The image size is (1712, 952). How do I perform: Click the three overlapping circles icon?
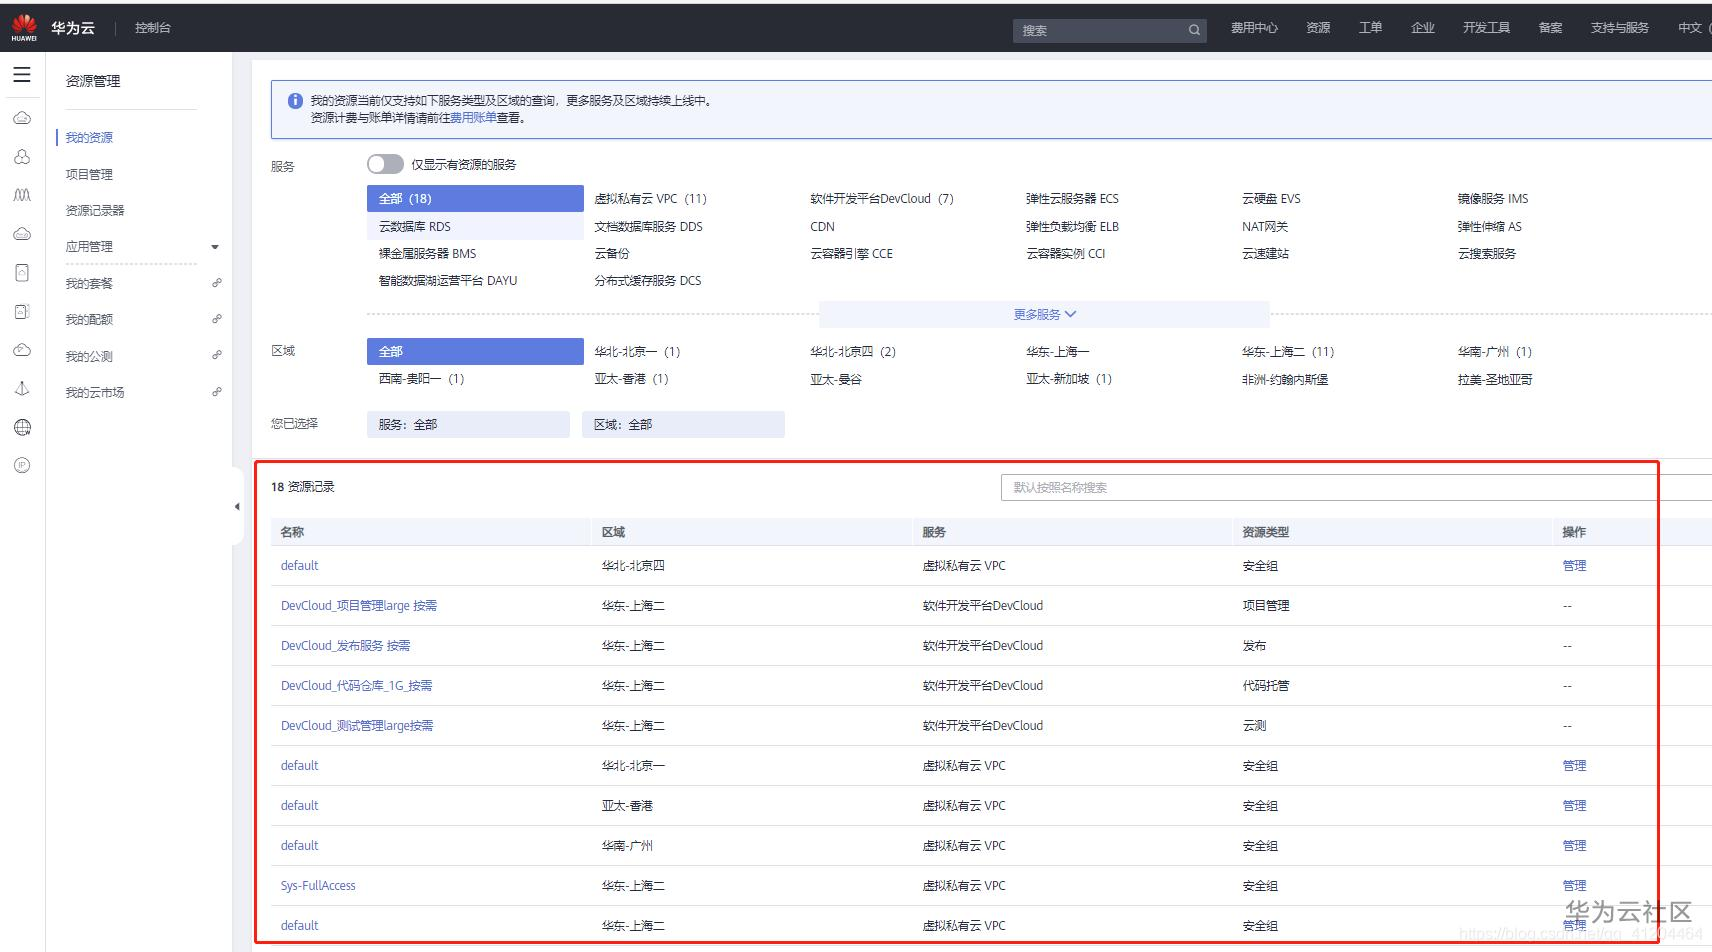(22, 157)
